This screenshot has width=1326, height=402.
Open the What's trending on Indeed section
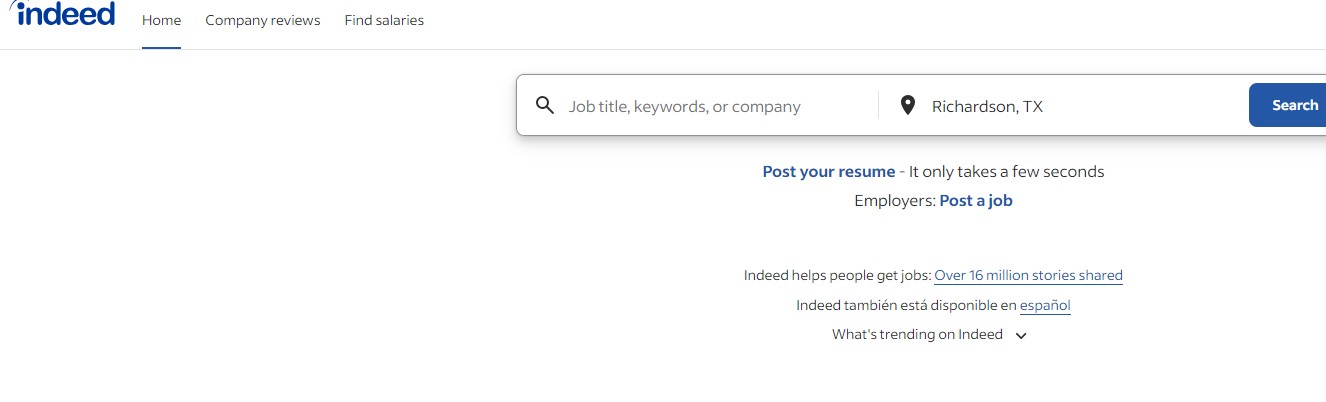[x=917, y=335]
